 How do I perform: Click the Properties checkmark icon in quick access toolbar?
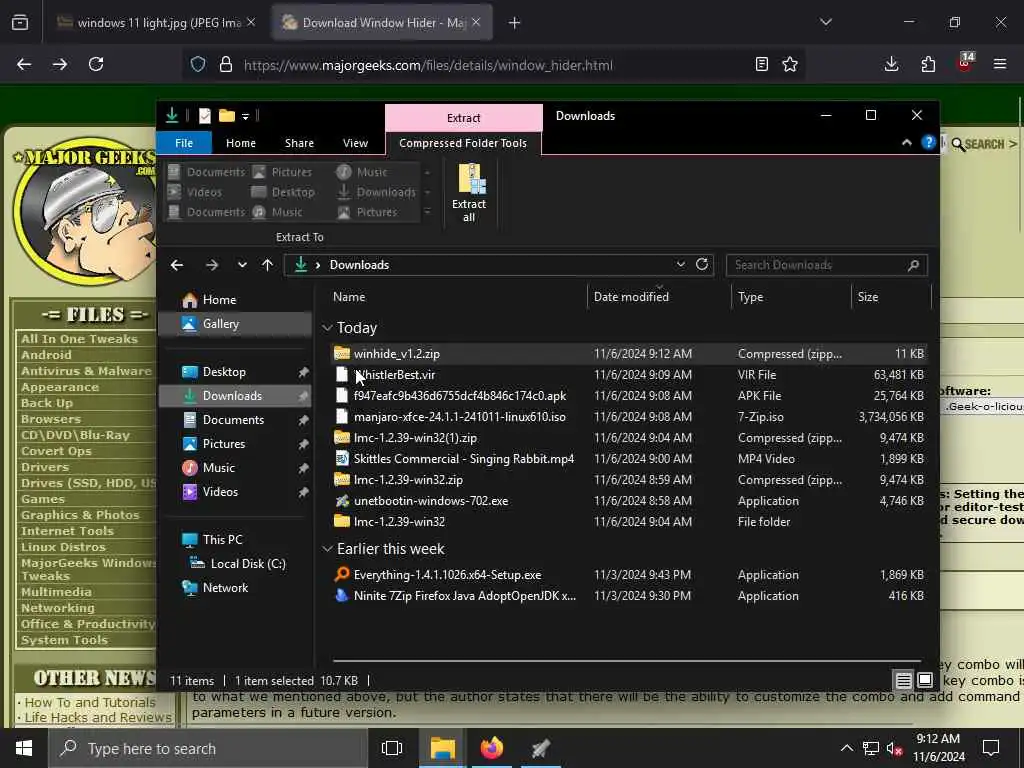pos(204,116)
